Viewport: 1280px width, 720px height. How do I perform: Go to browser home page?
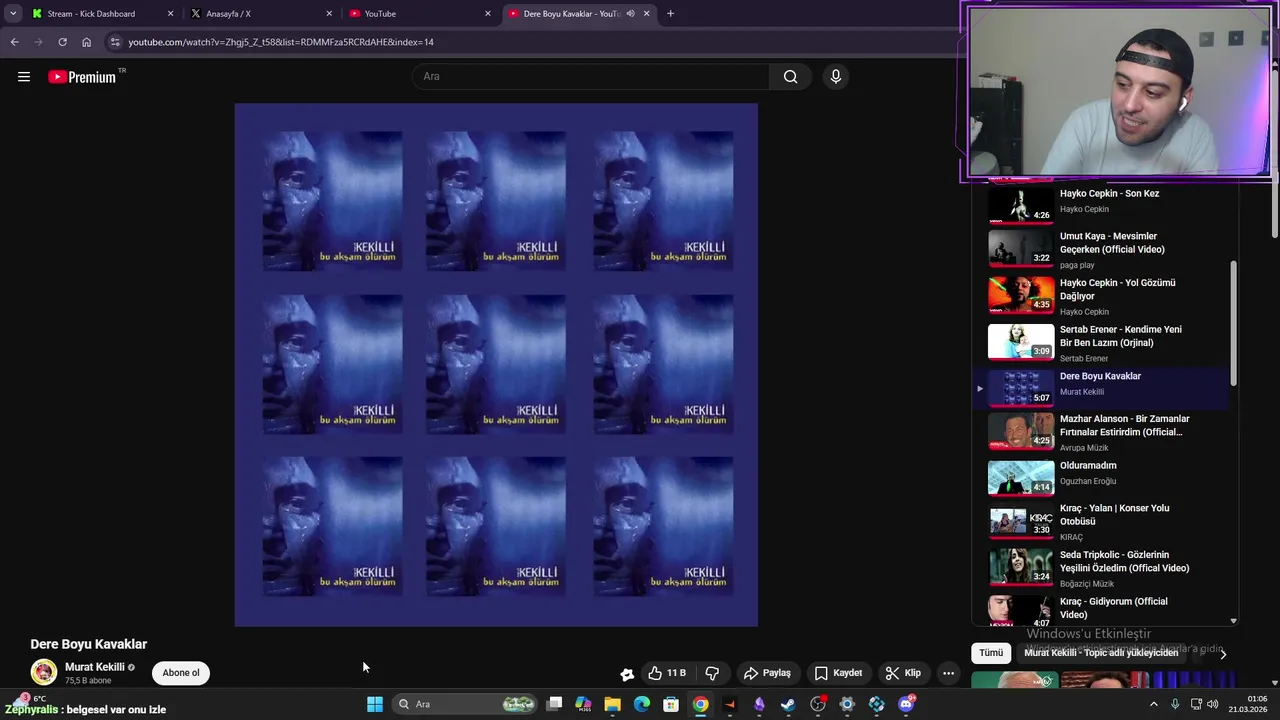[x=86, y=42]
